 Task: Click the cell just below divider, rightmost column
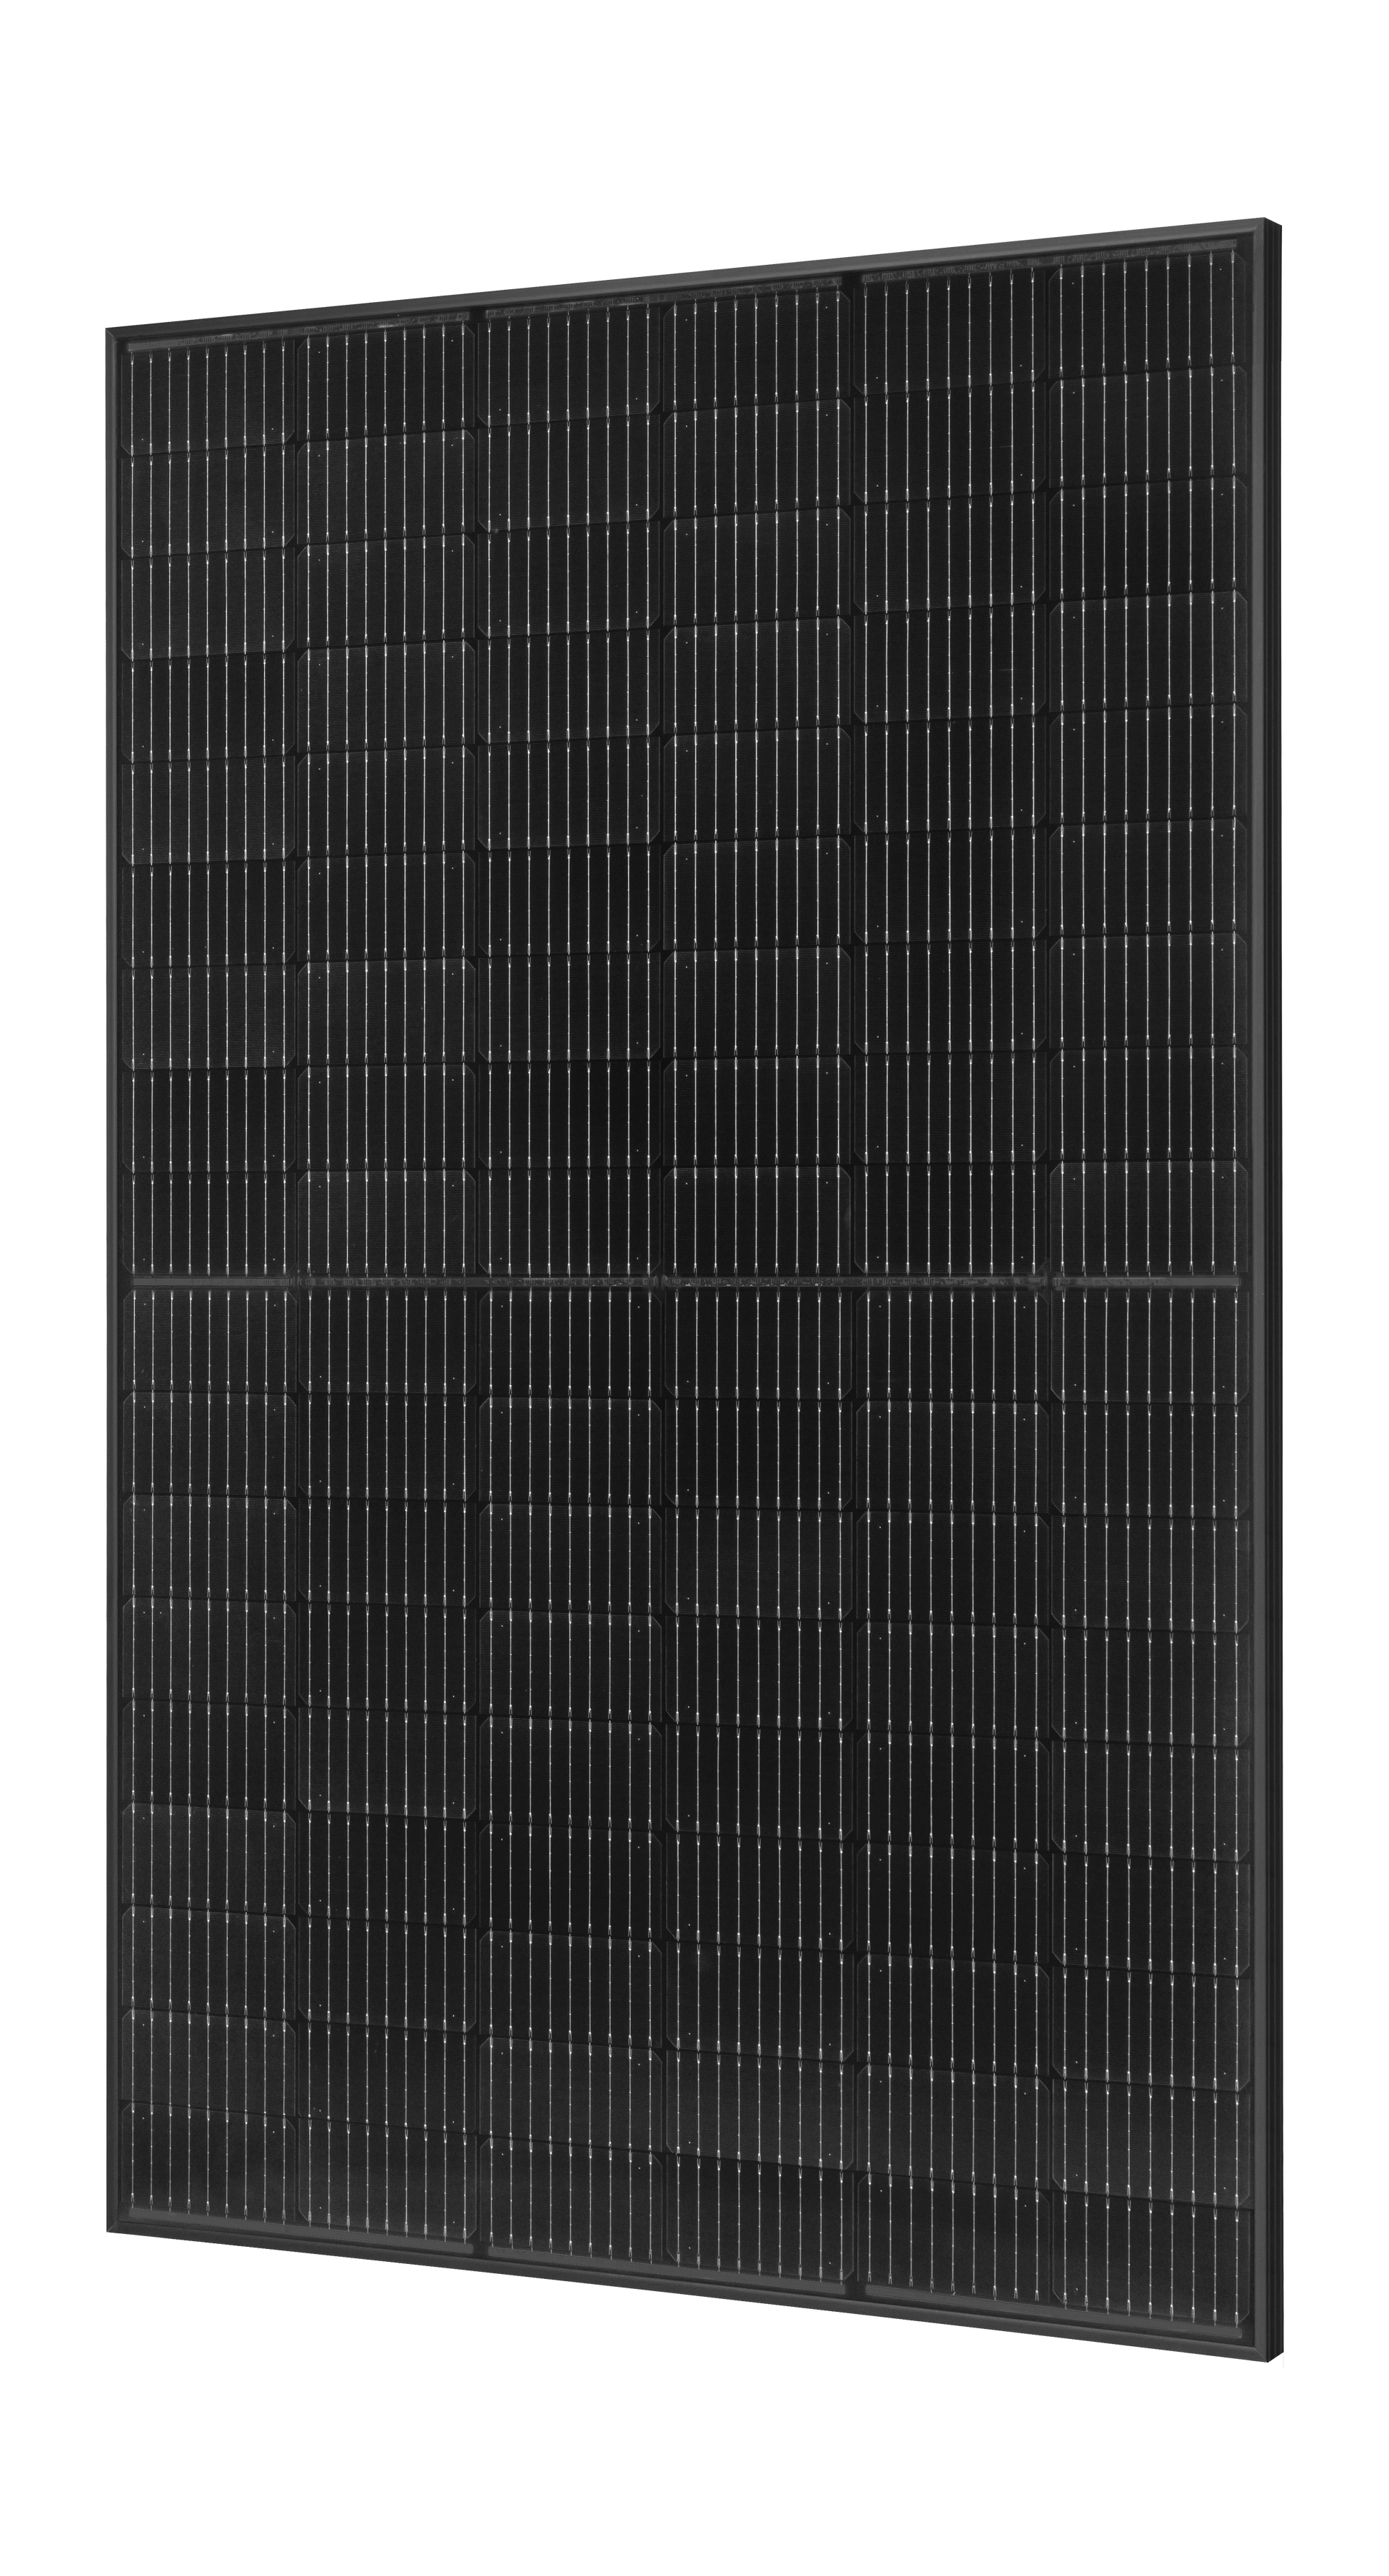pyautogui.click(x=1150, y=1345)
